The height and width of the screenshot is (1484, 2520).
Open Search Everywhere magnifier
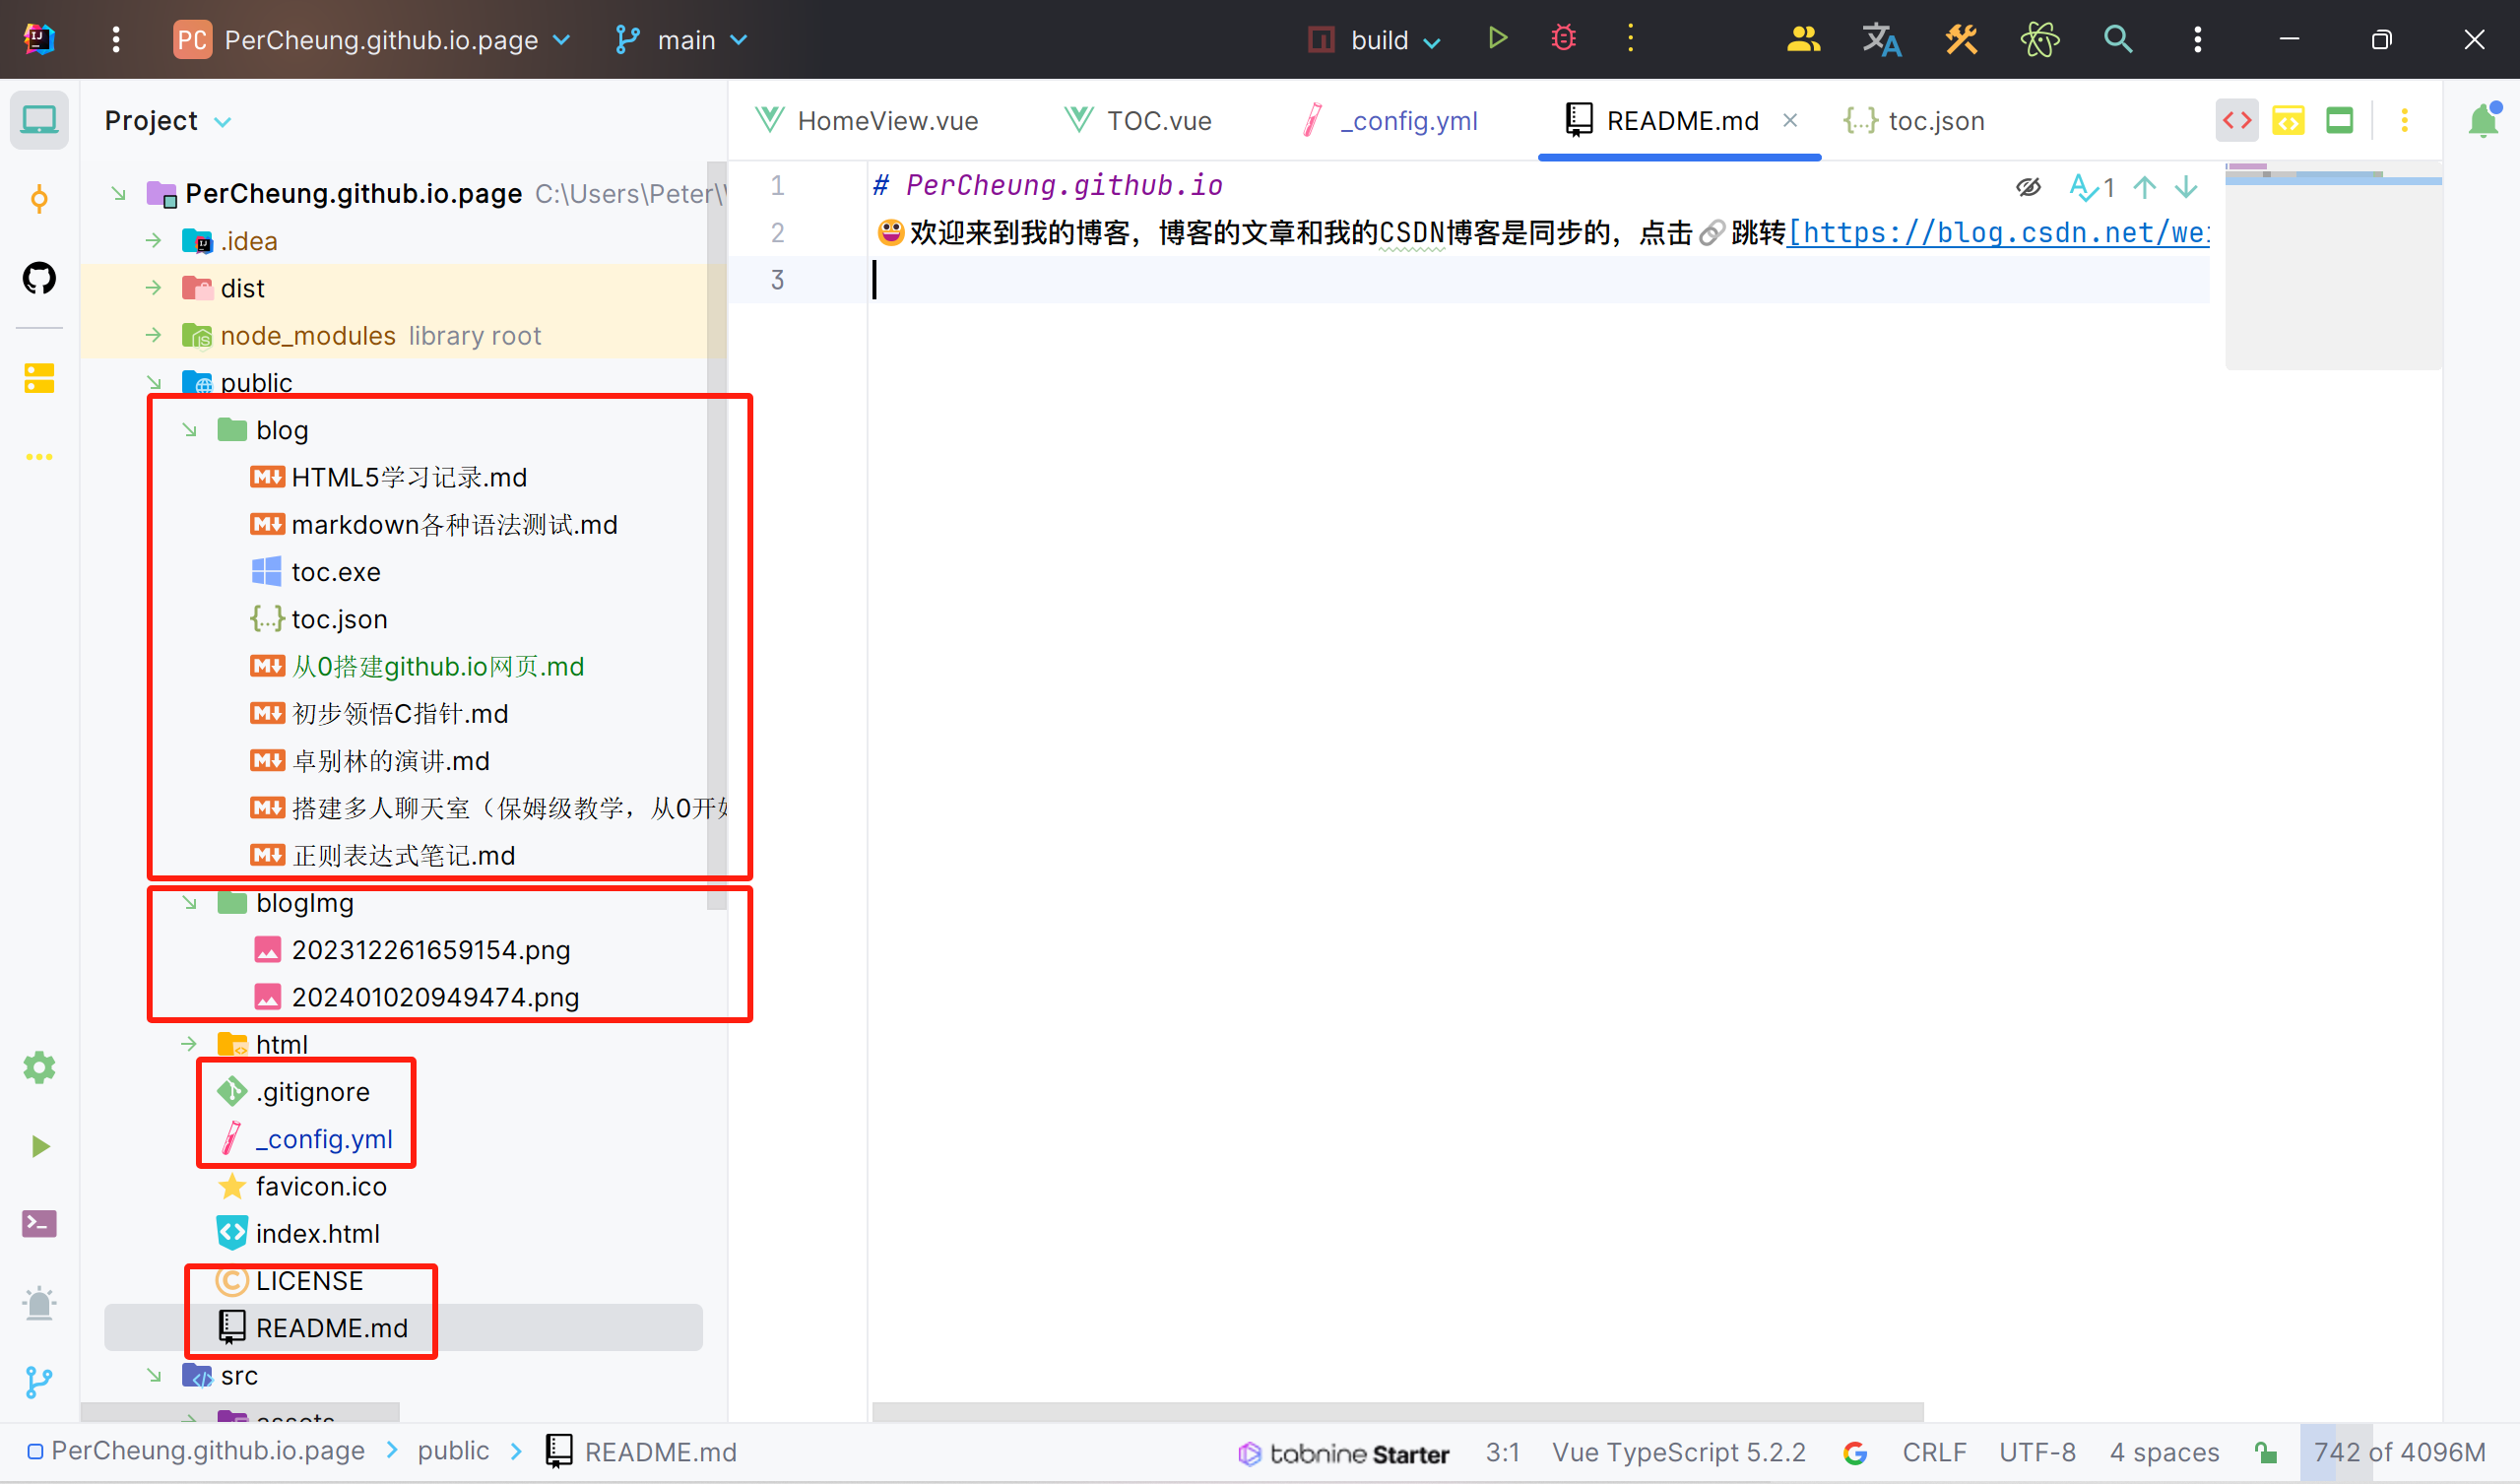(x=2118, y=39)
